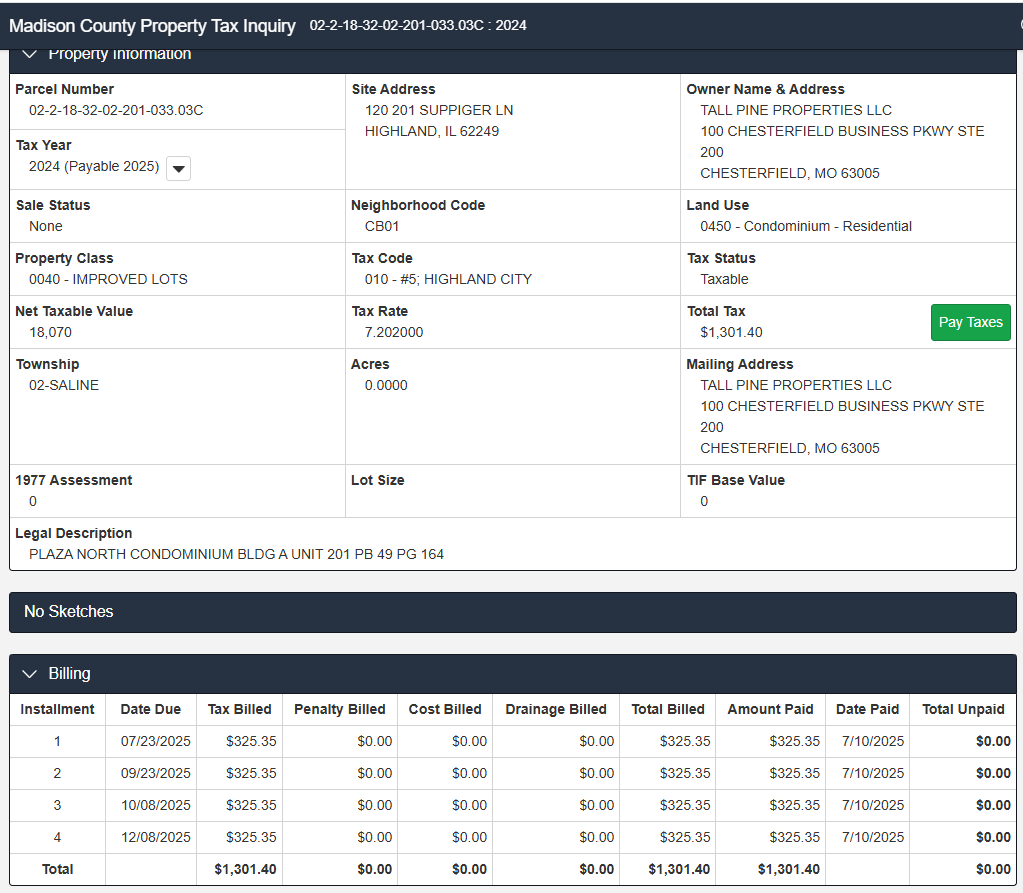The width and height of the screenshot is (1023, 893).
Task: Select the parcel number value in Property Information
Action: coord(116,110)
